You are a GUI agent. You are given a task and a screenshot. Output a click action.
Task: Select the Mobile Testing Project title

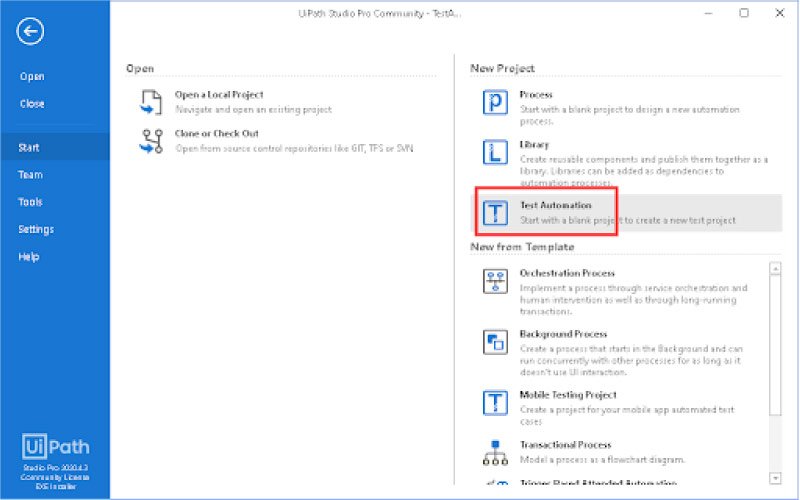click(x=568, y=394)
